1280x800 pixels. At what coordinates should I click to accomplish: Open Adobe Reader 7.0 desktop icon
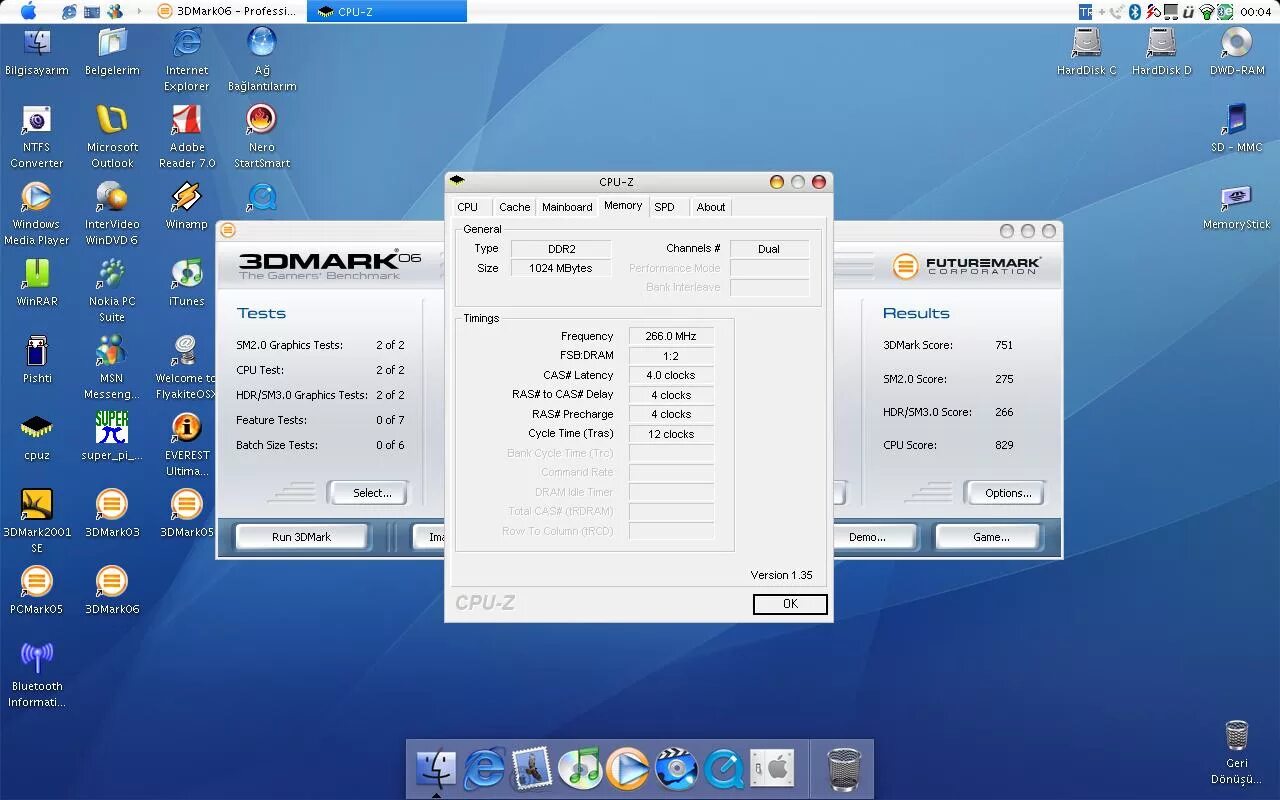click(x=187, y=120)
